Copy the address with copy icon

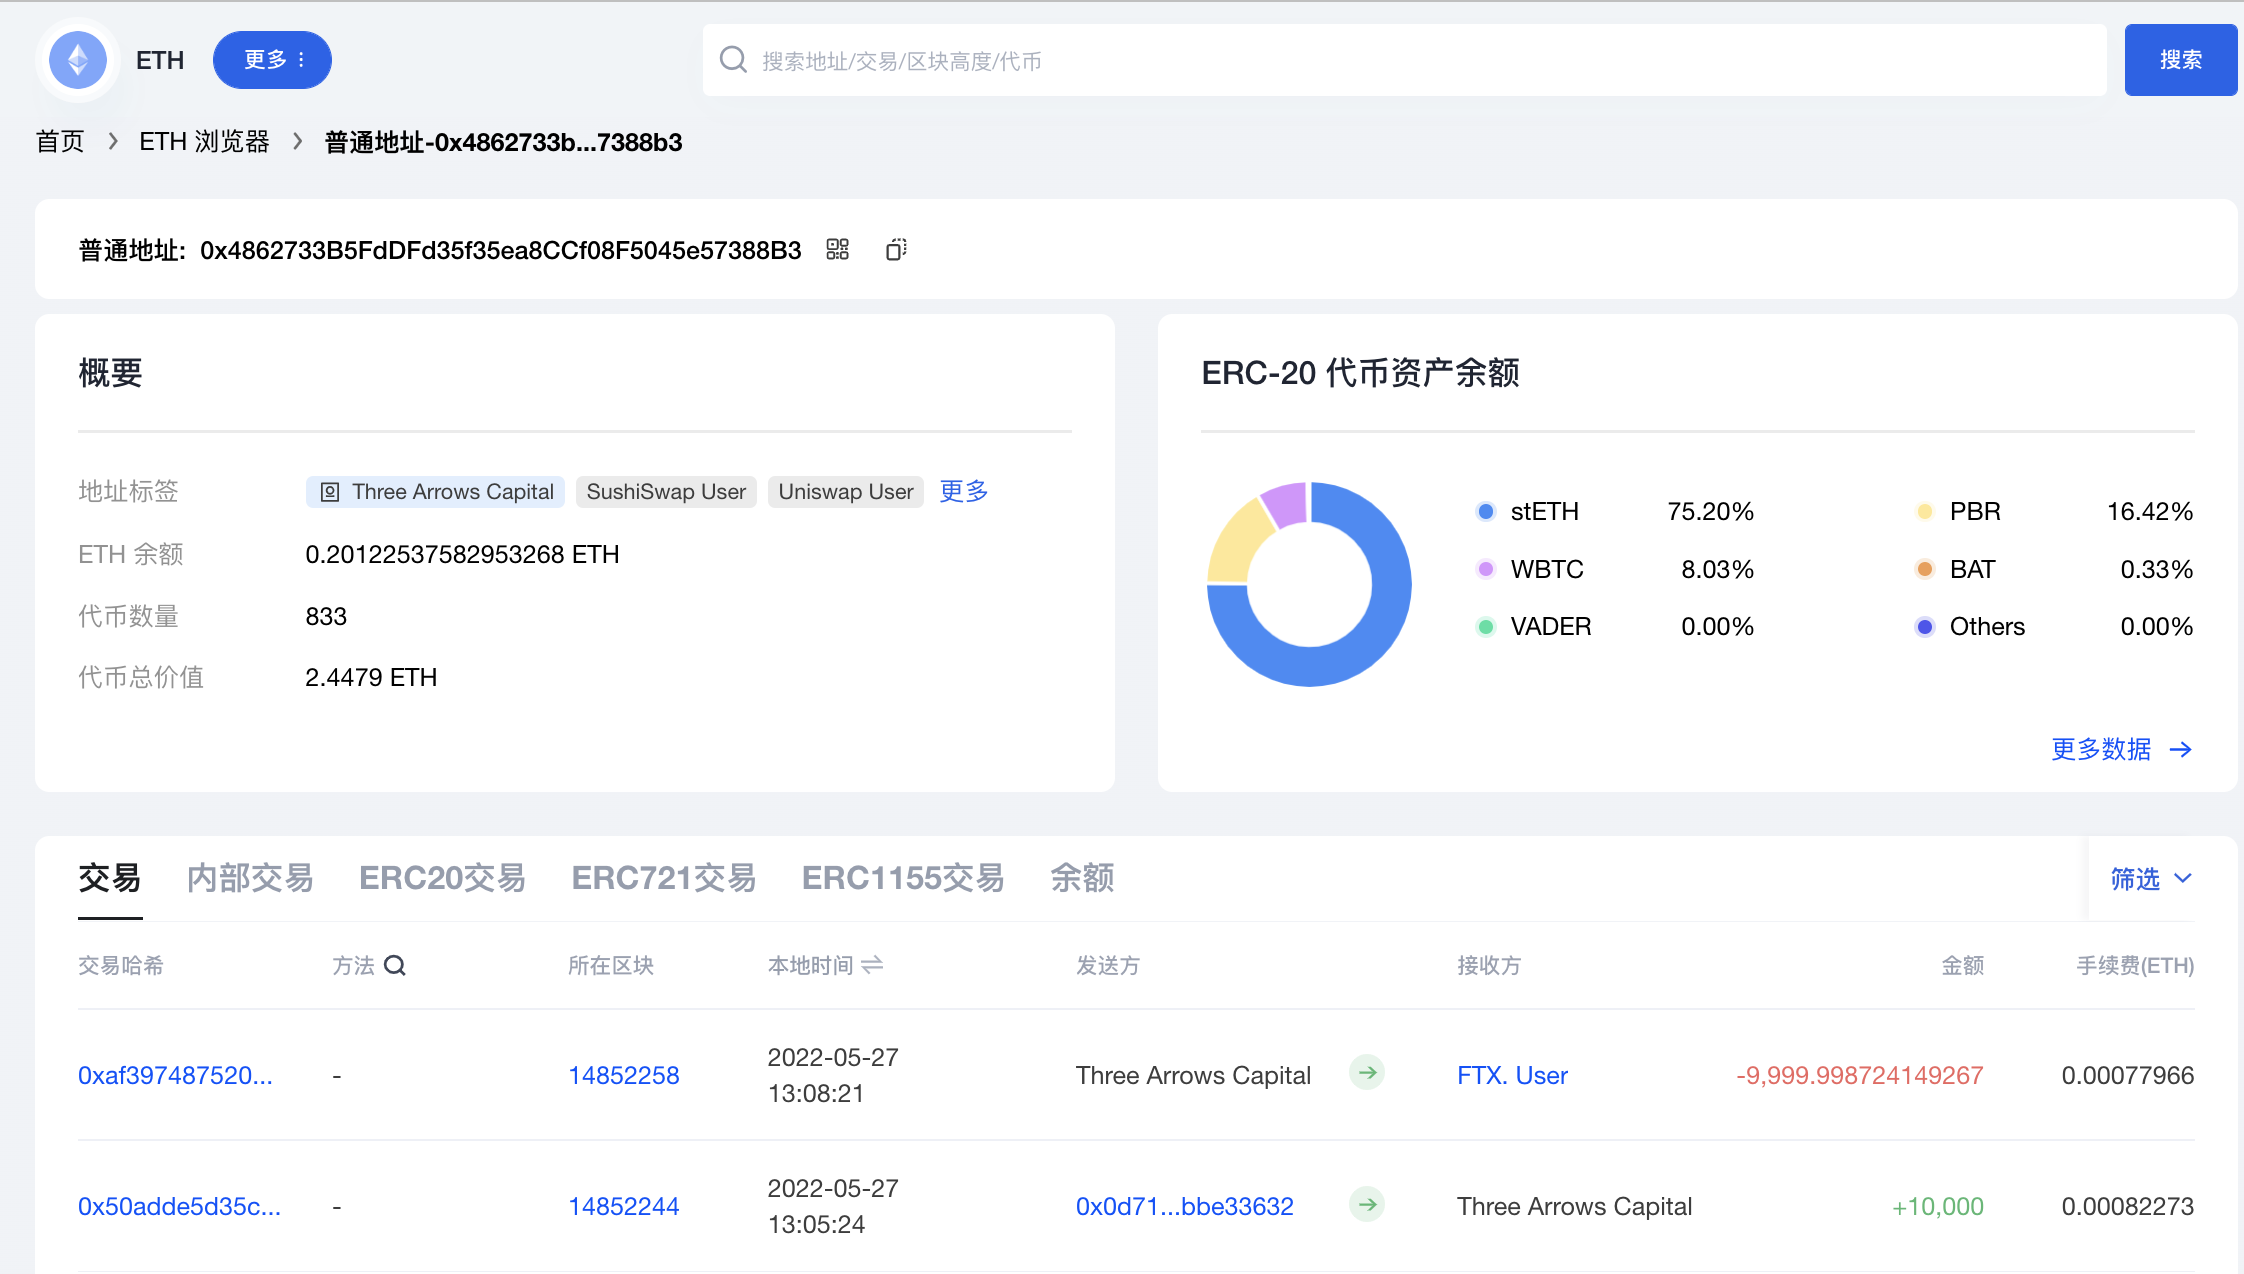pyautogui.click(x=896, y=249)
